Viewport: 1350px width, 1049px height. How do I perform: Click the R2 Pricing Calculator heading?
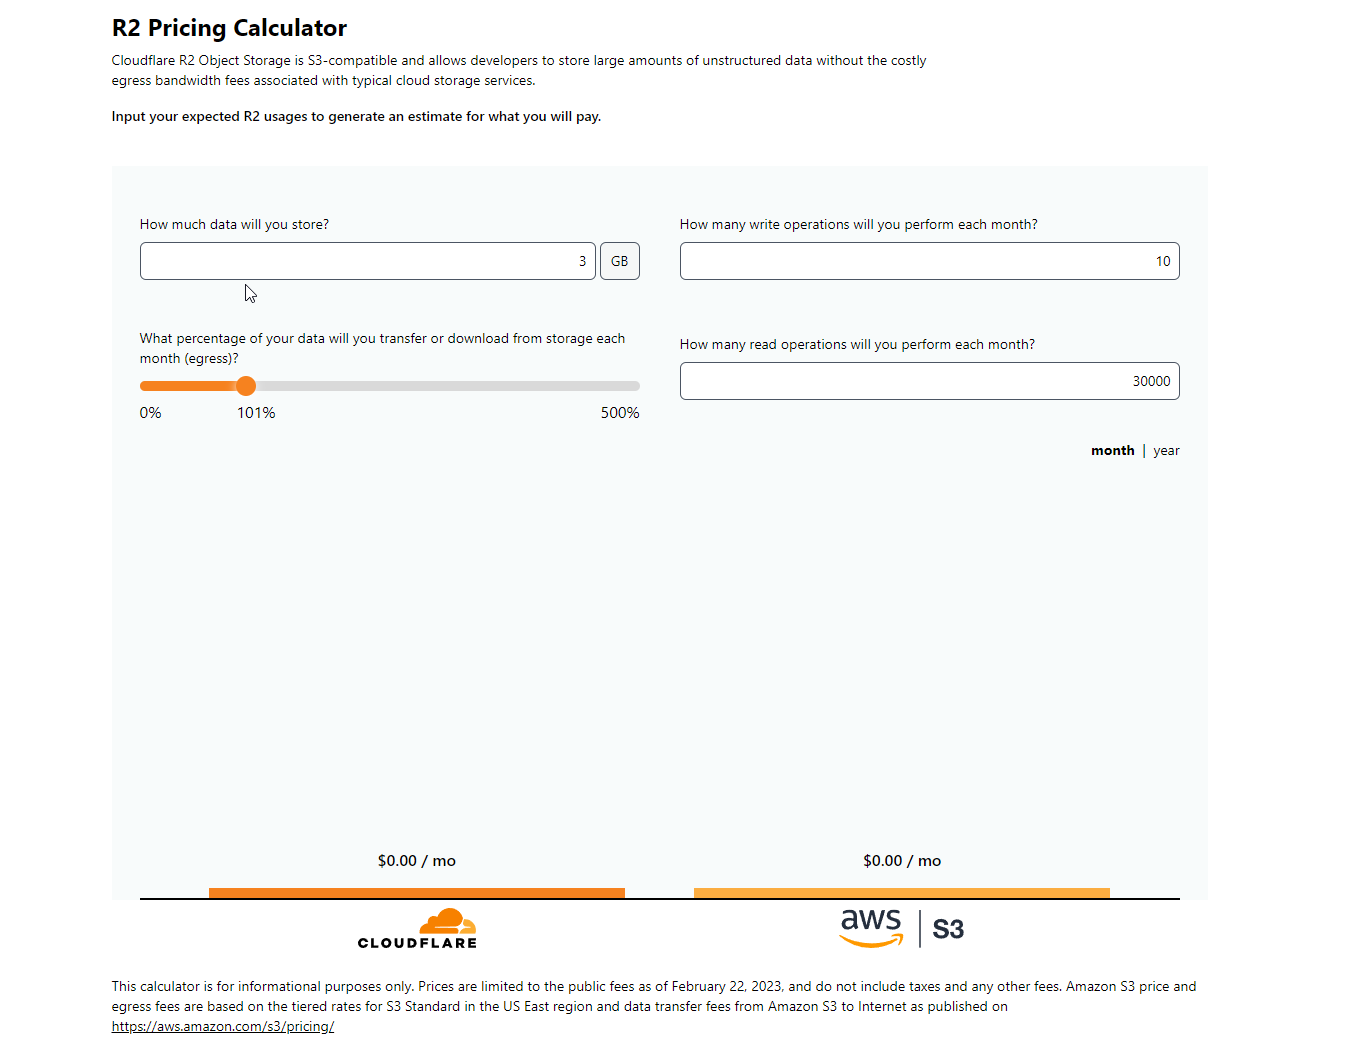pos(230,28)
